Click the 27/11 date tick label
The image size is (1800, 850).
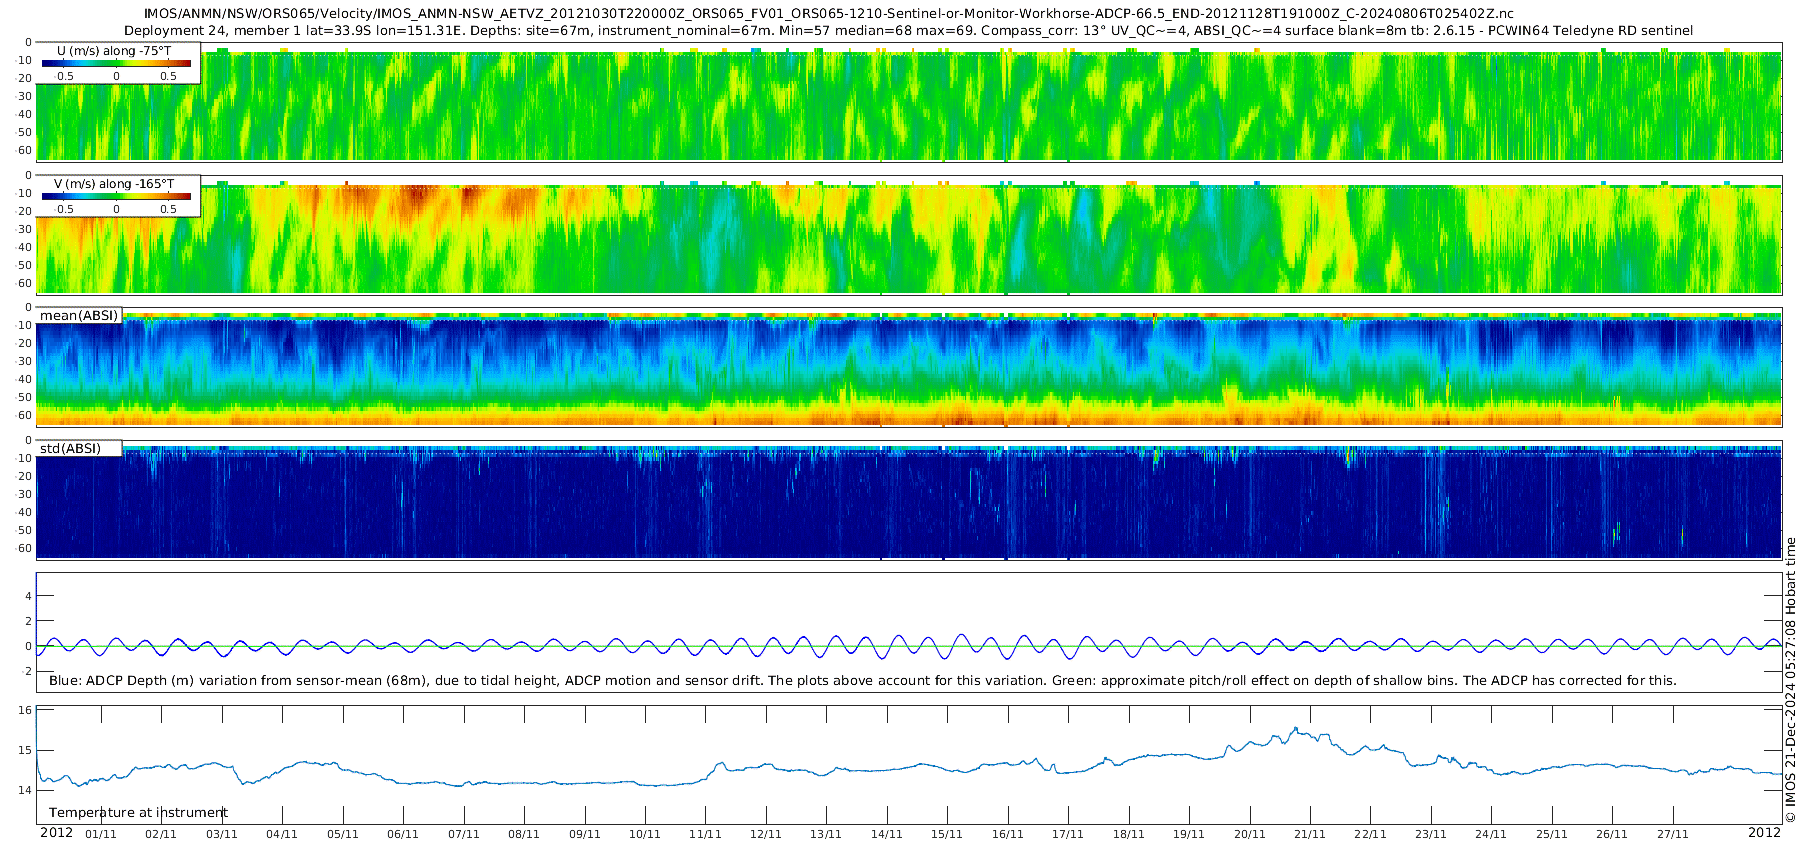point(1672,834)
